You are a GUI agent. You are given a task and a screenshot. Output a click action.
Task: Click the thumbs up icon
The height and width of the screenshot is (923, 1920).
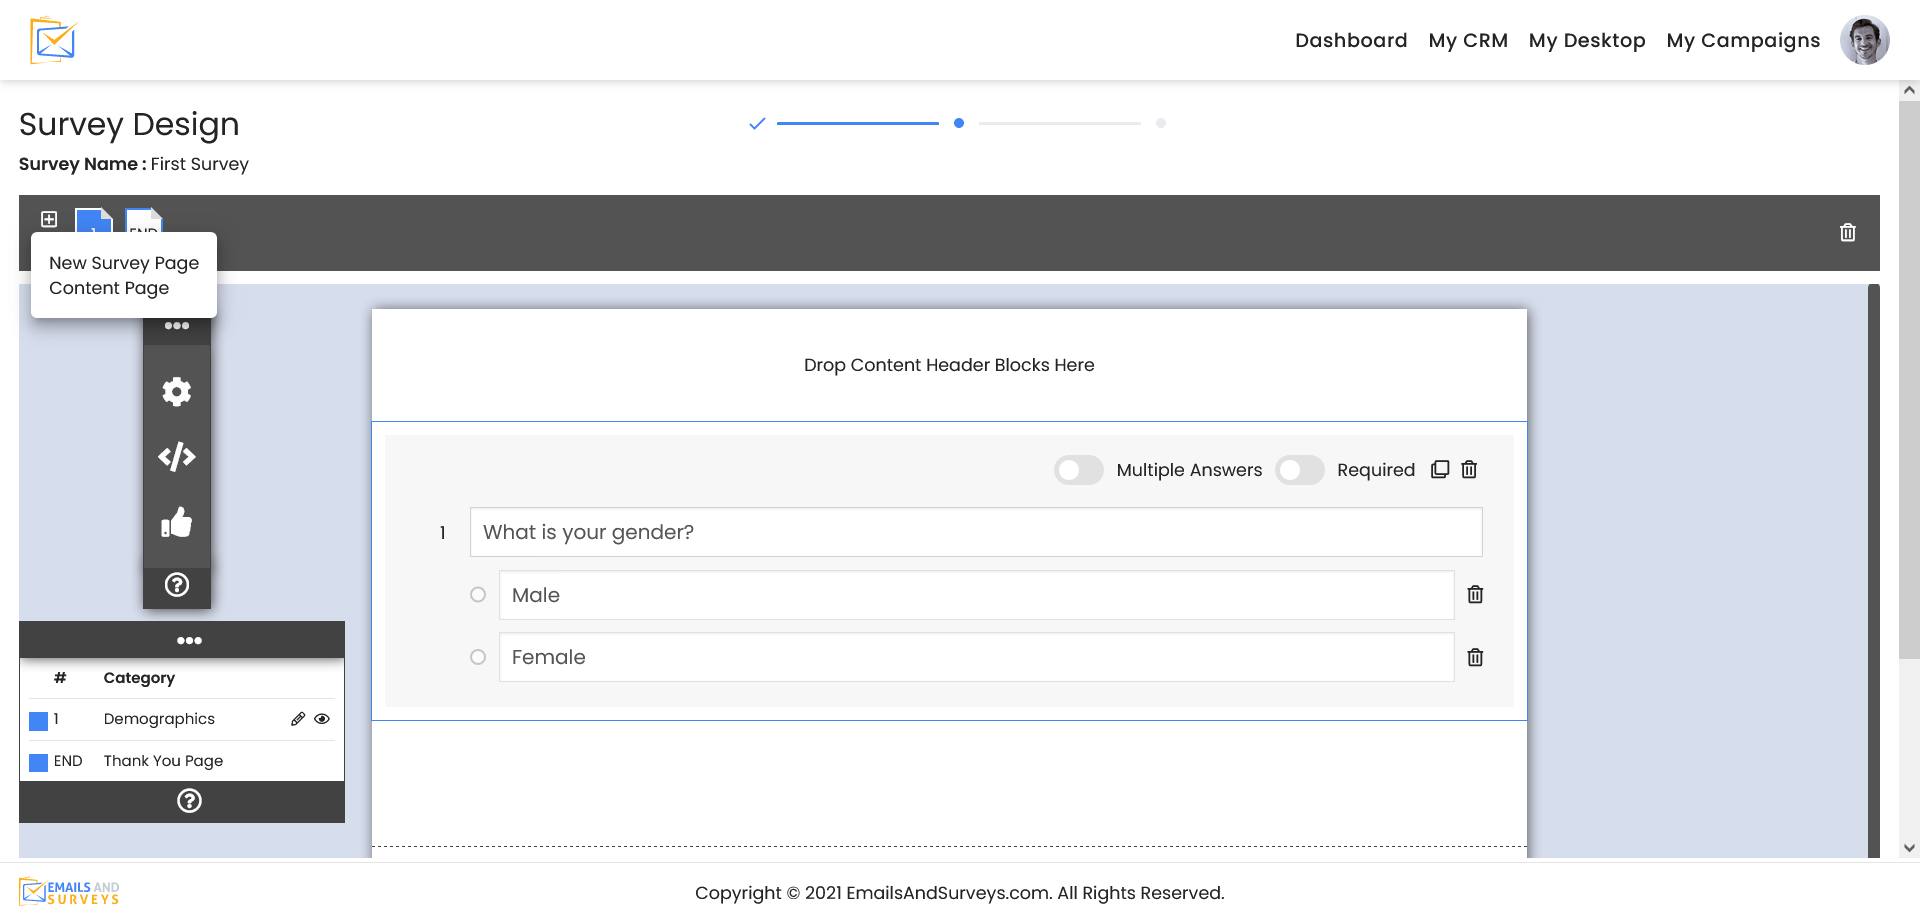(177, 522)
